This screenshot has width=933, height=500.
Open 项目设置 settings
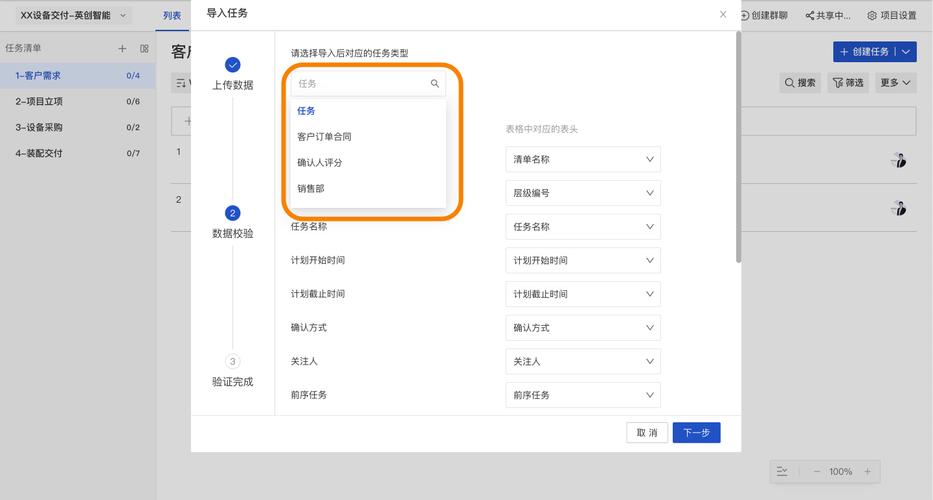point(891,15)
